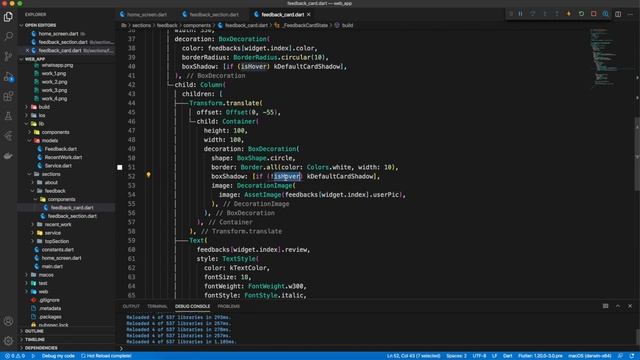Open Run and Debug view

pyautogui.click(x=8, y=76)
